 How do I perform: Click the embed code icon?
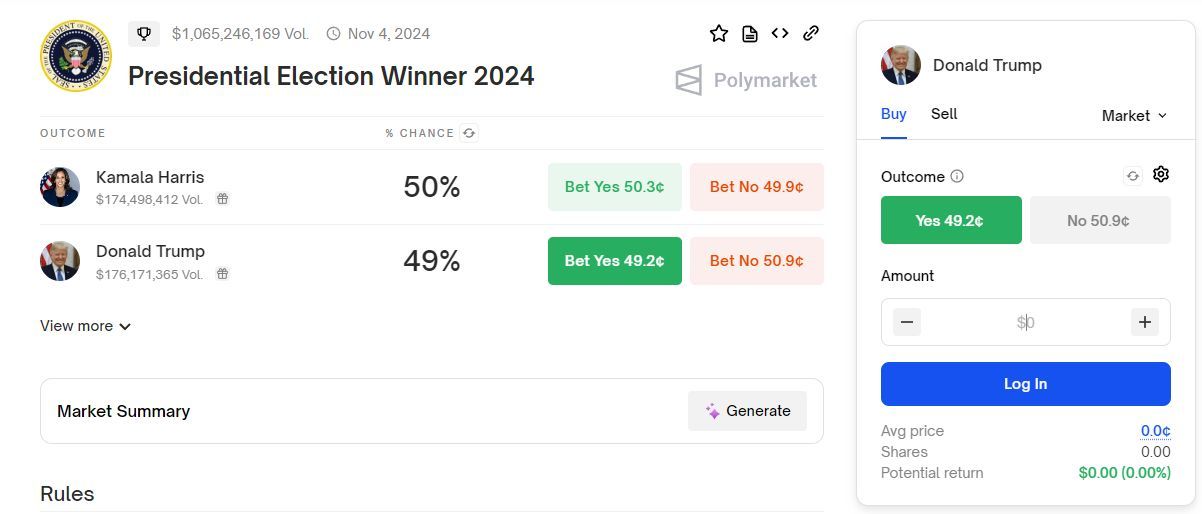780,33
